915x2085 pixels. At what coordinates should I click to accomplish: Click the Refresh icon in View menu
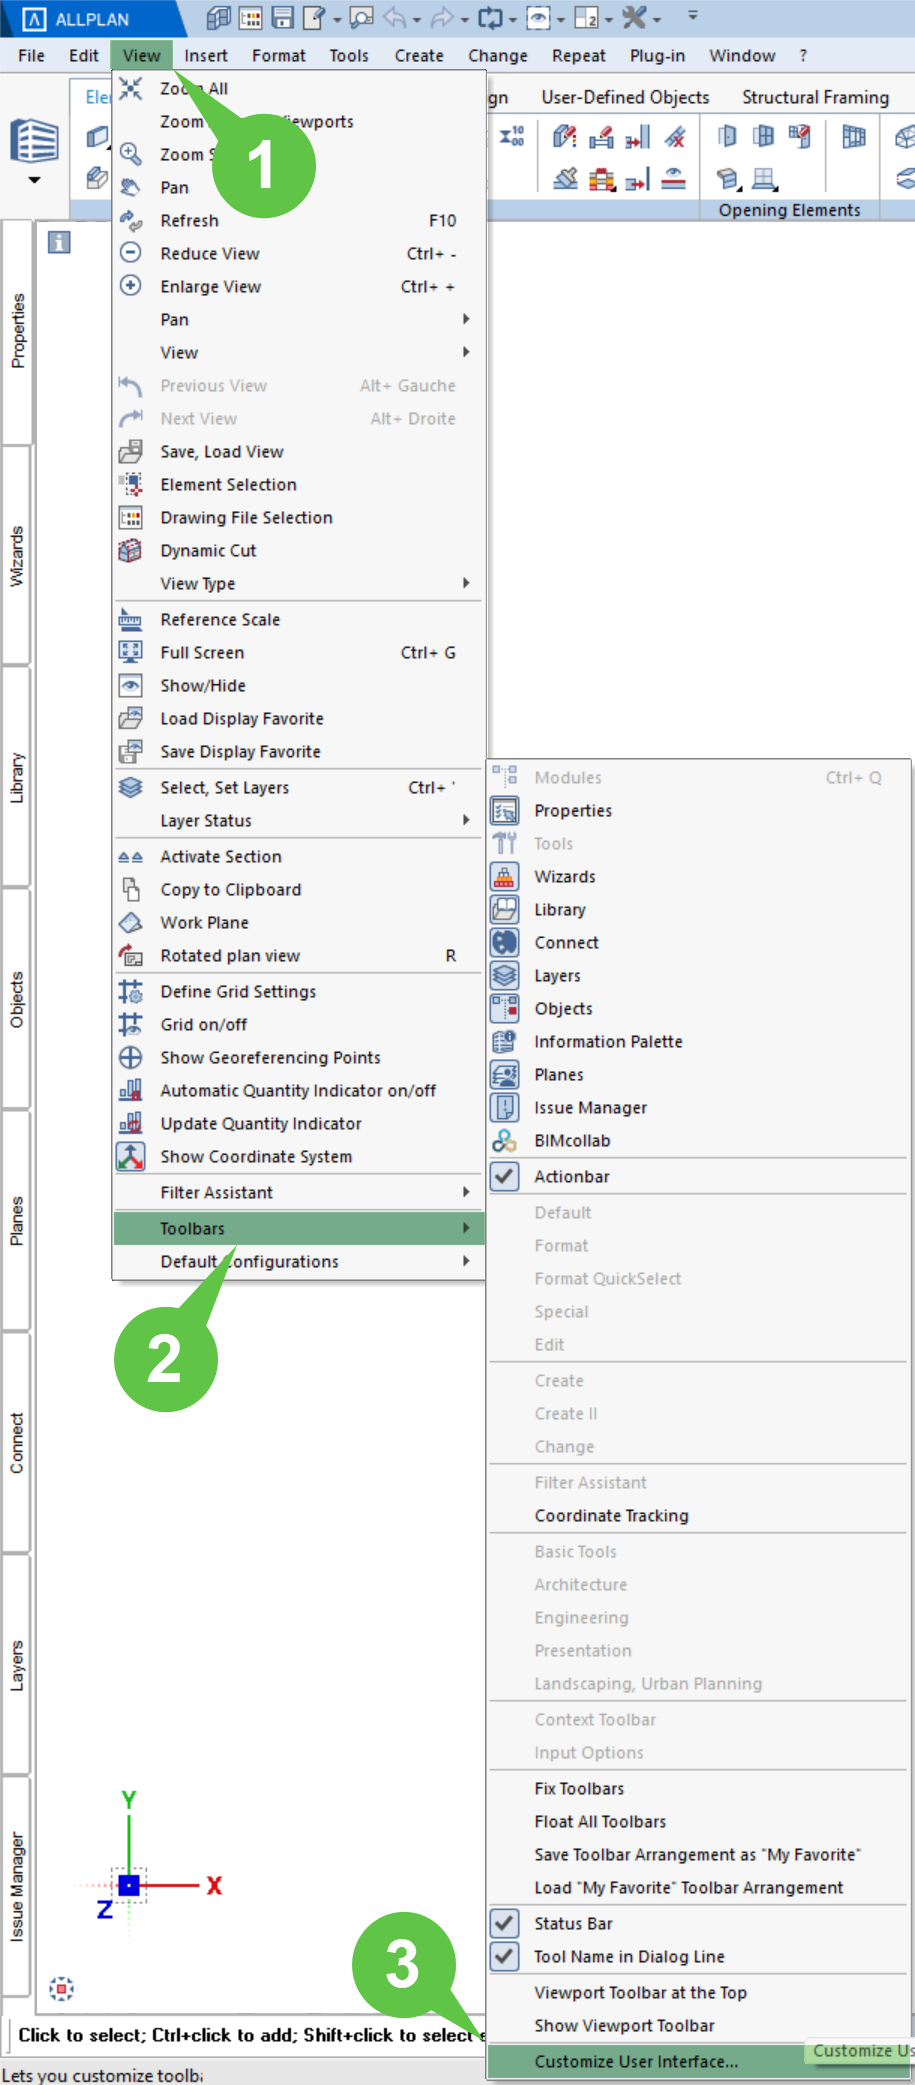(x=131, y=220)
